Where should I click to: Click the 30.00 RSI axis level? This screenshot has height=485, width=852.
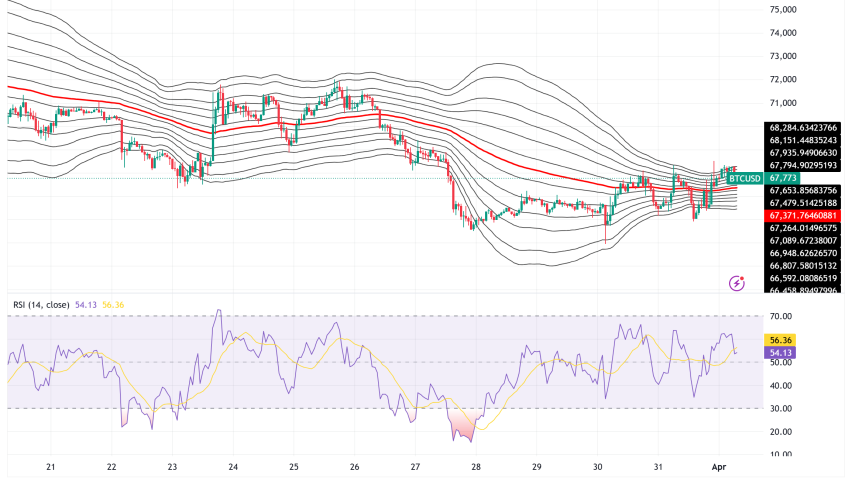point(780,409)
